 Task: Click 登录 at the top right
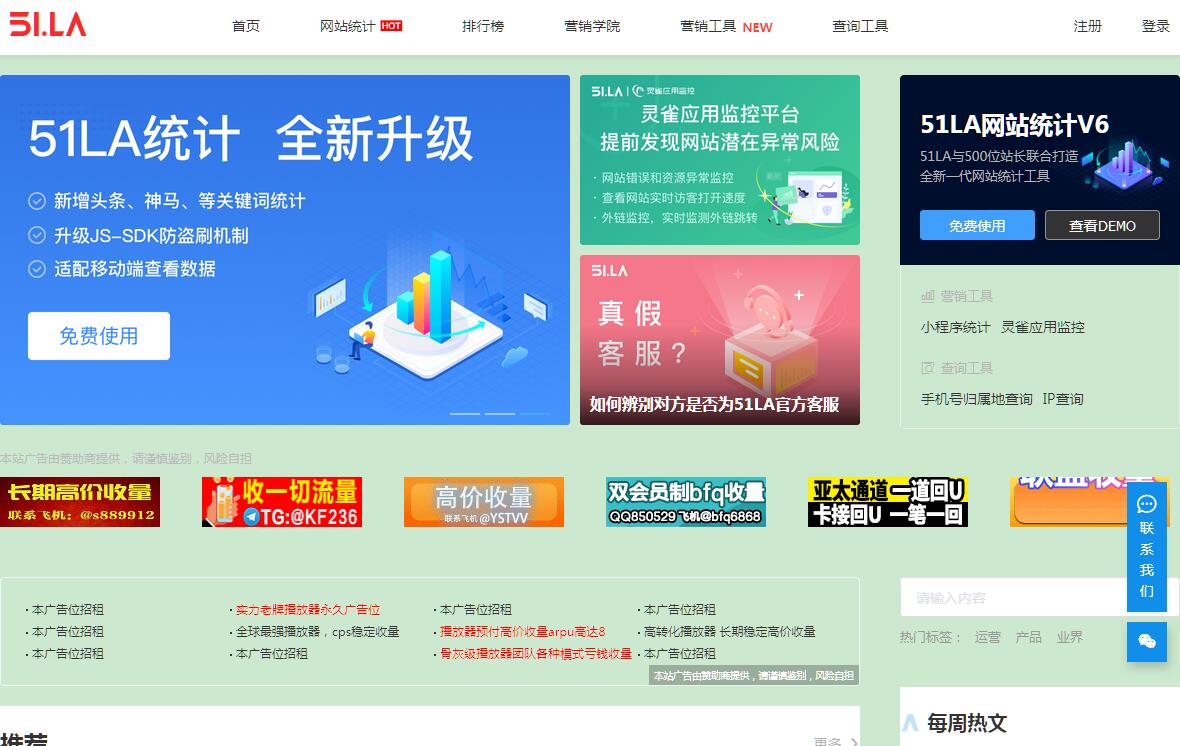1155,26
